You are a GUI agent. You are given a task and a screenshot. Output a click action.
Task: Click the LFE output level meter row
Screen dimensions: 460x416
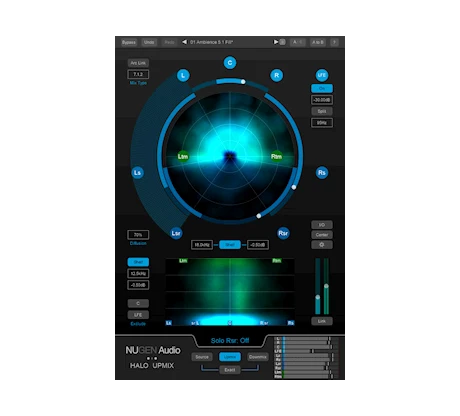pyautogui.click(x=306, y=351)
